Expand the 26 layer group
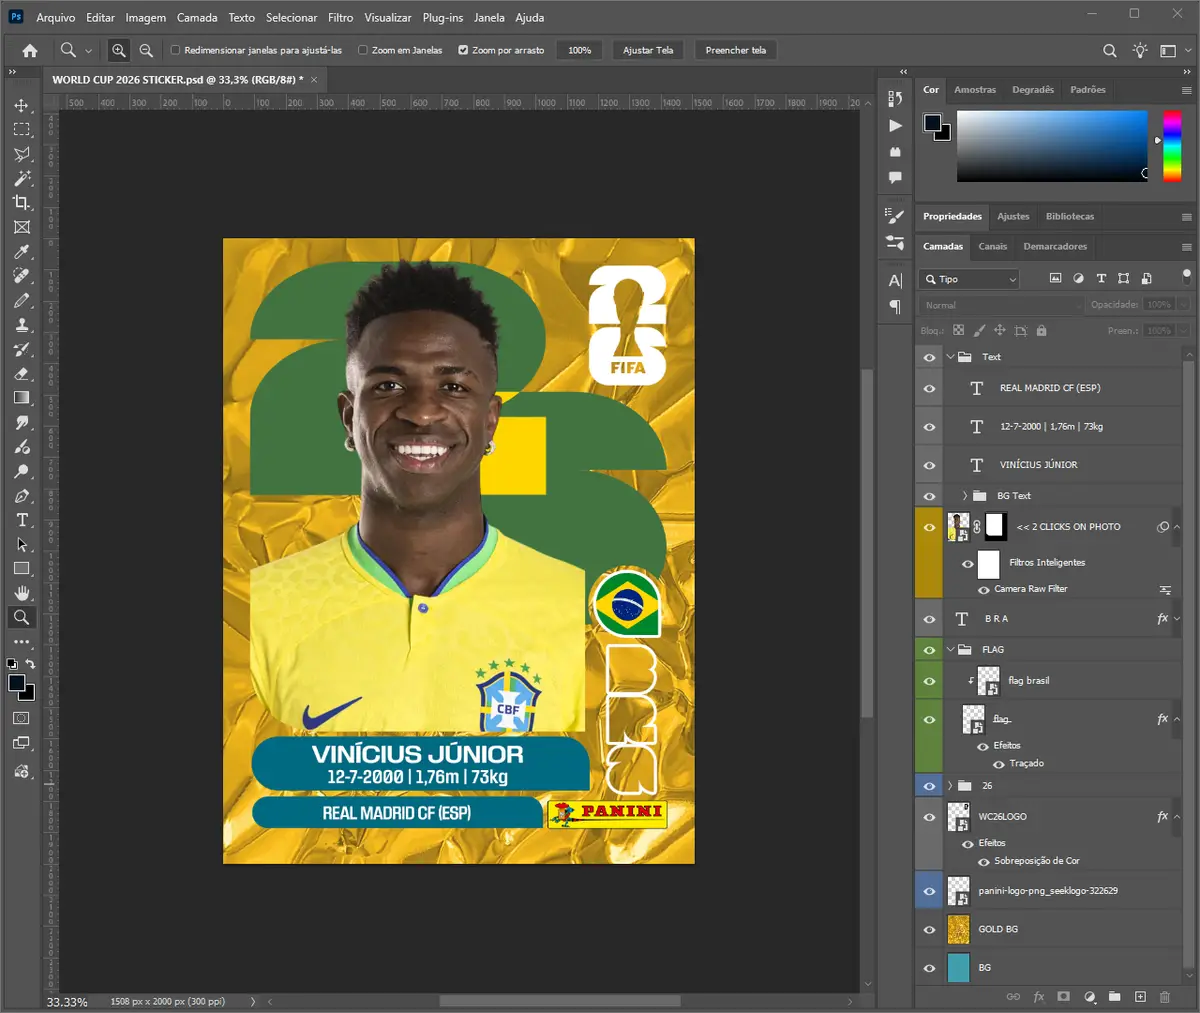1200x1013 pixels. pos(950,786)
